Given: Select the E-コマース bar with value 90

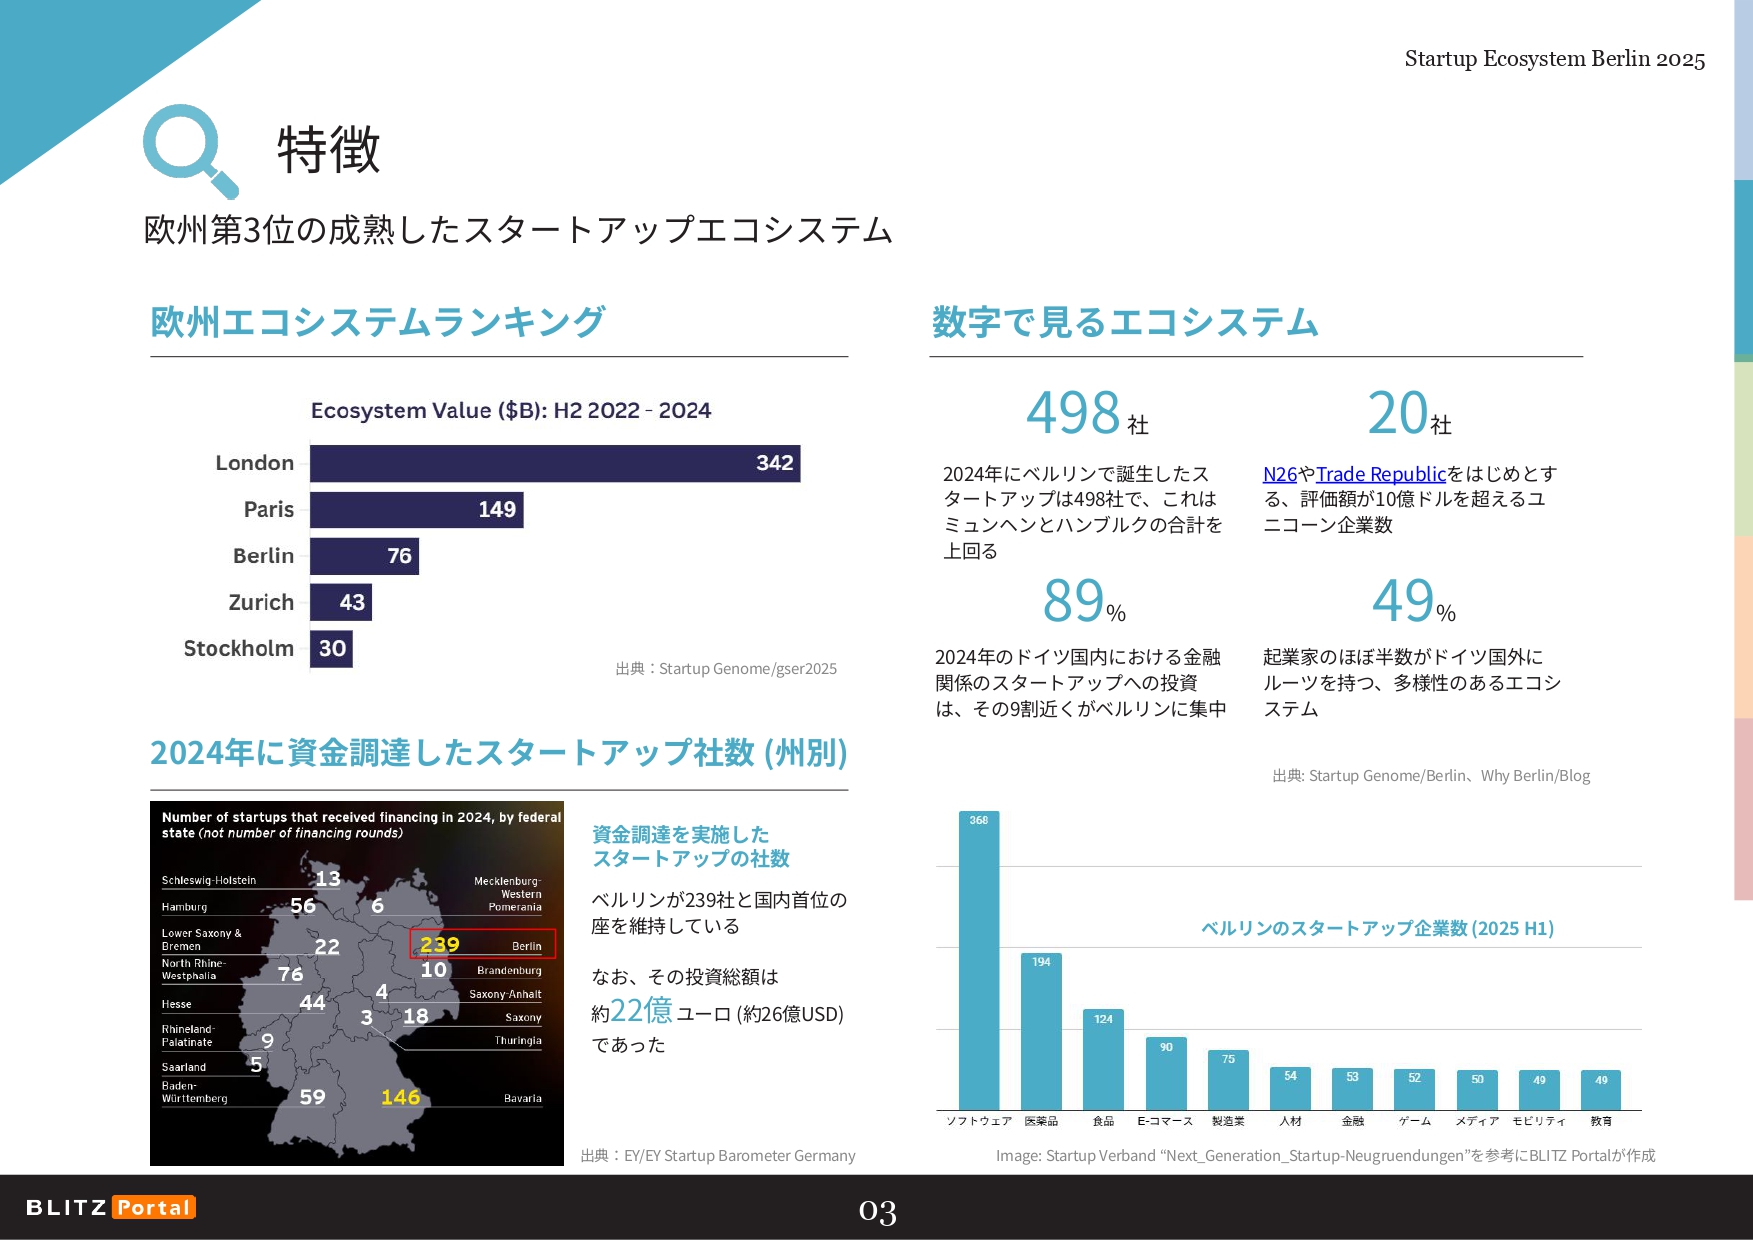Looking at the screenshot, I should click(1166, 1073).
